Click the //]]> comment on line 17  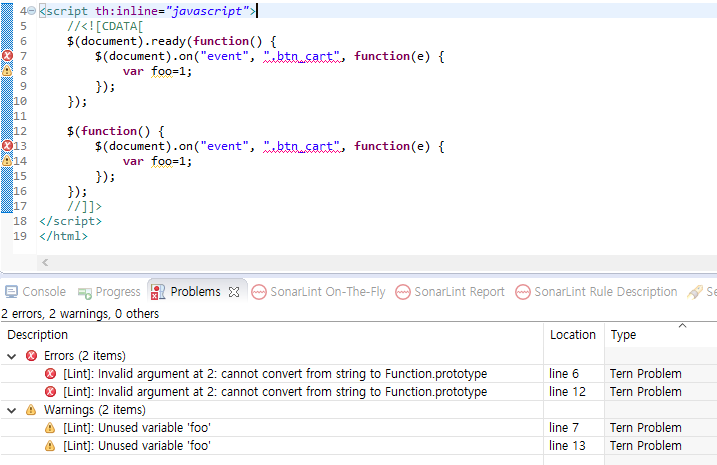[x=85, y=206]
